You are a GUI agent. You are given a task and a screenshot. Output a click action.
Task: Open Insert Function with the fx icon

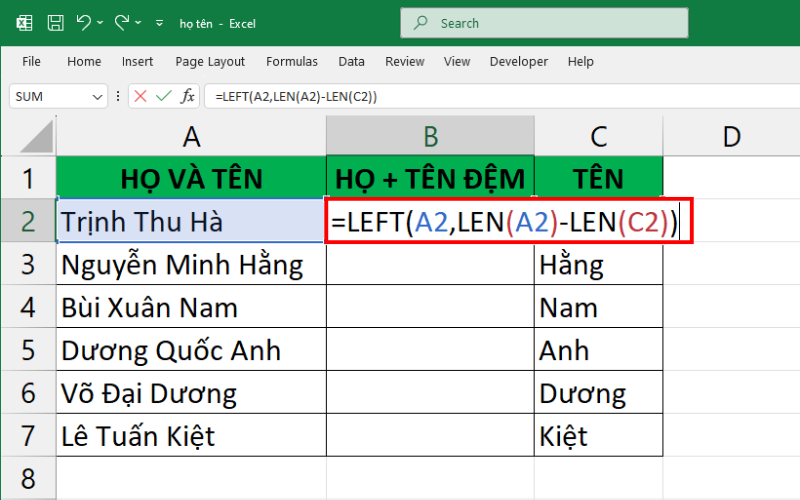coord(187,96)
